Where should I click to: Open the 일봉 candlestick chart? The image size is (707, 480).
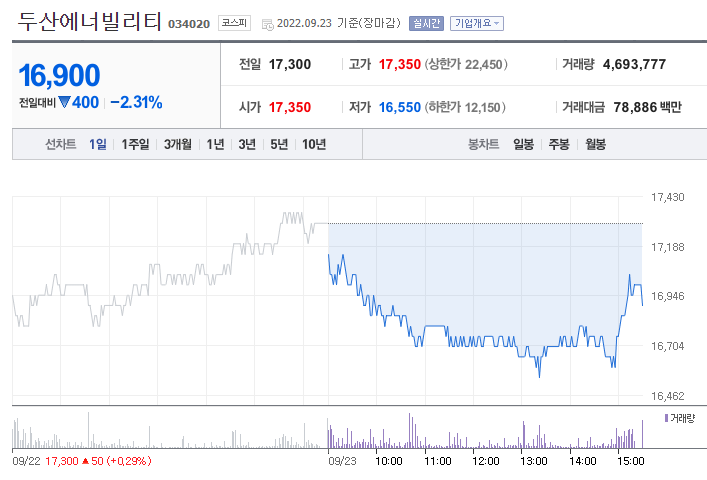click(x=523, y=144)
